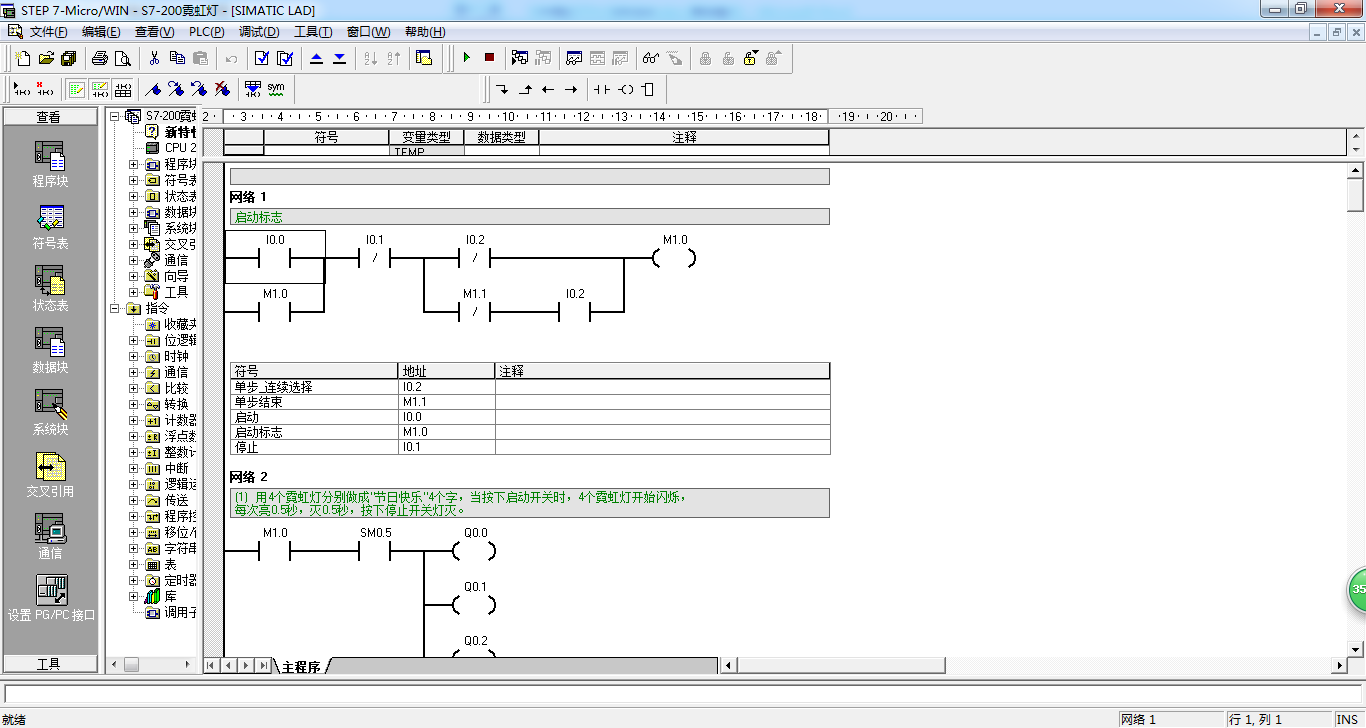1366x728 pixels.
Task: Put the PLC in RUN with the green arrow
Action: (466, 58)
